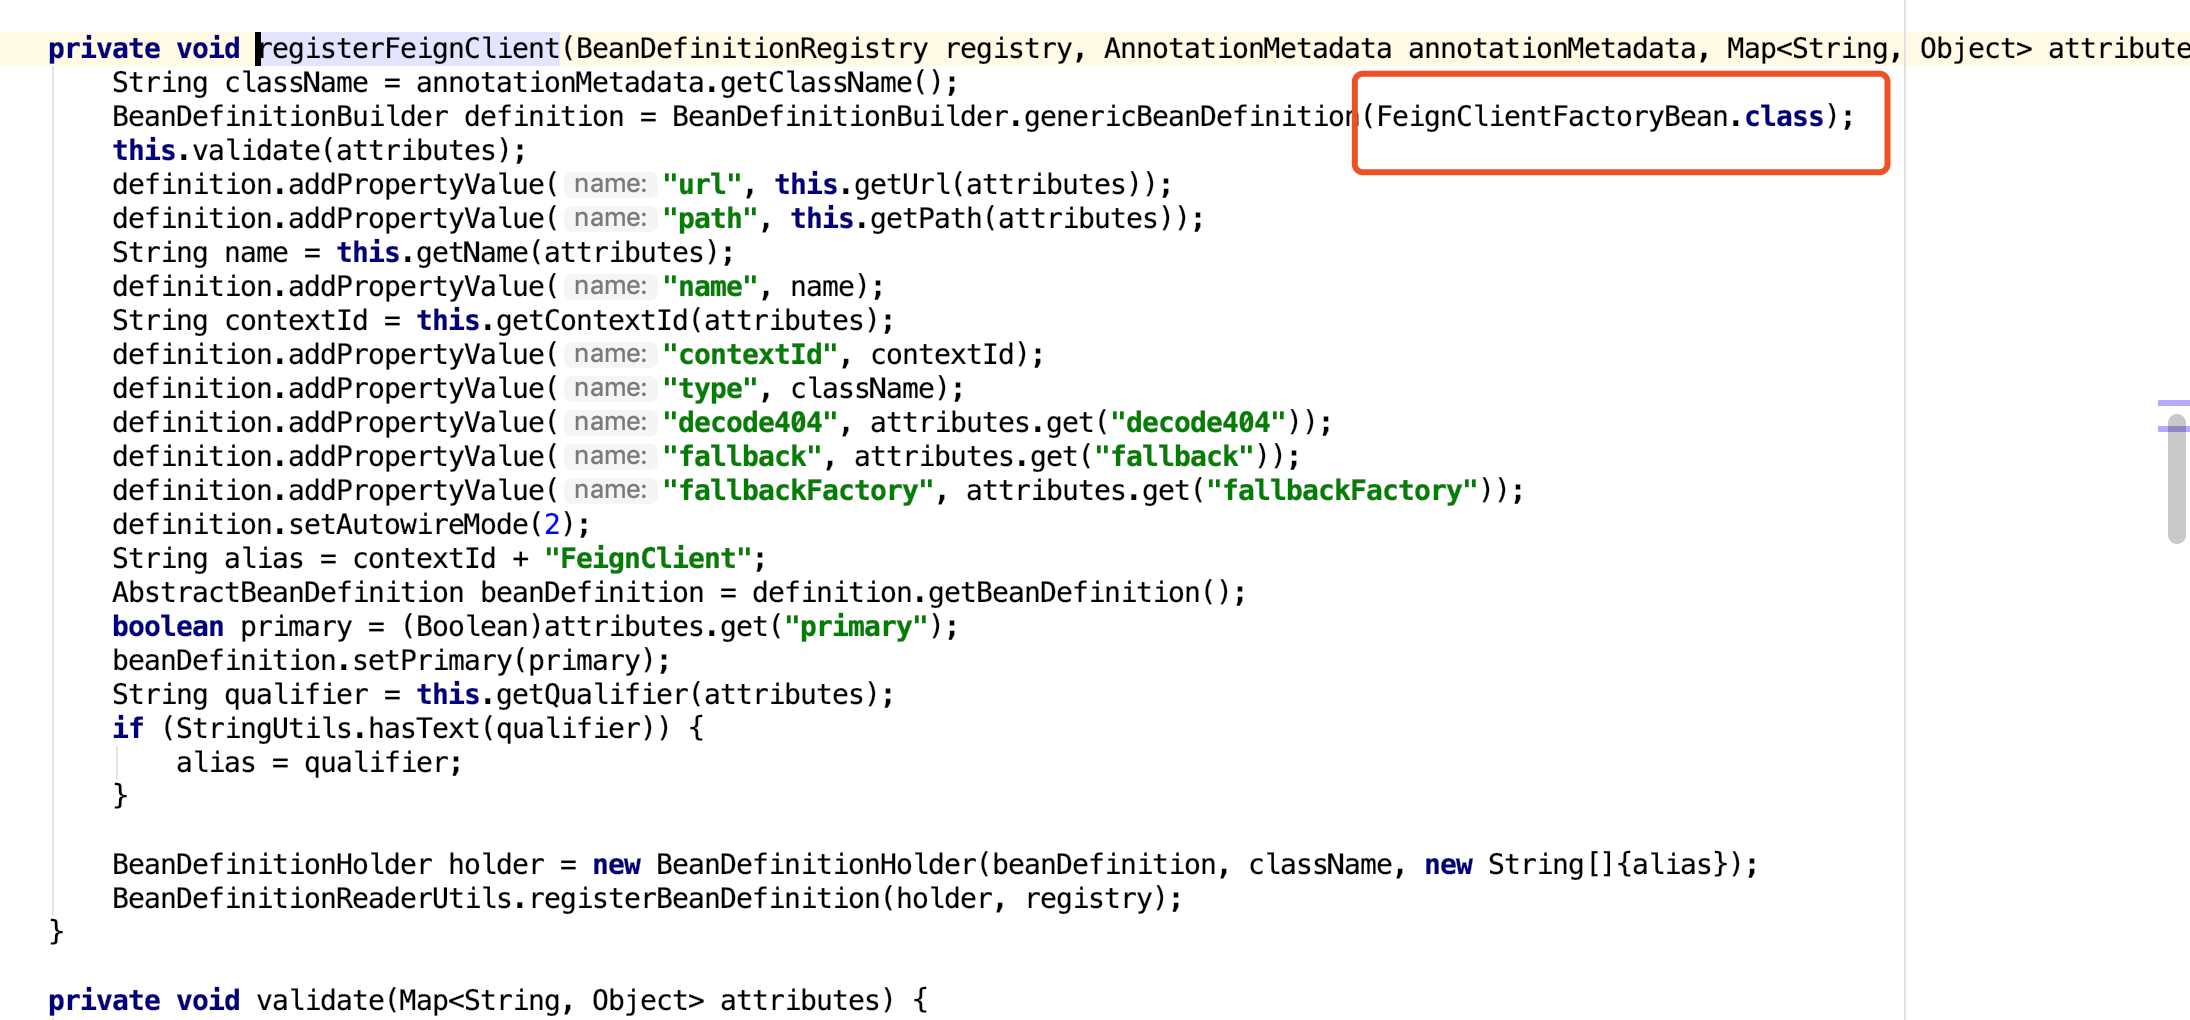Click the genericBeanDefinition method call
2190x1020 pixels.
point(1190,116)
